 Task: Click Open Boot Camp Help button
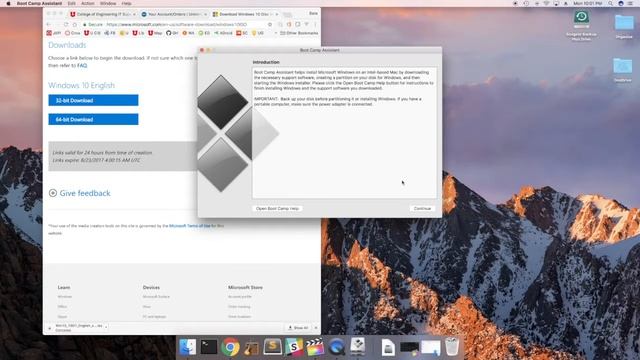(x=277, y=209)
